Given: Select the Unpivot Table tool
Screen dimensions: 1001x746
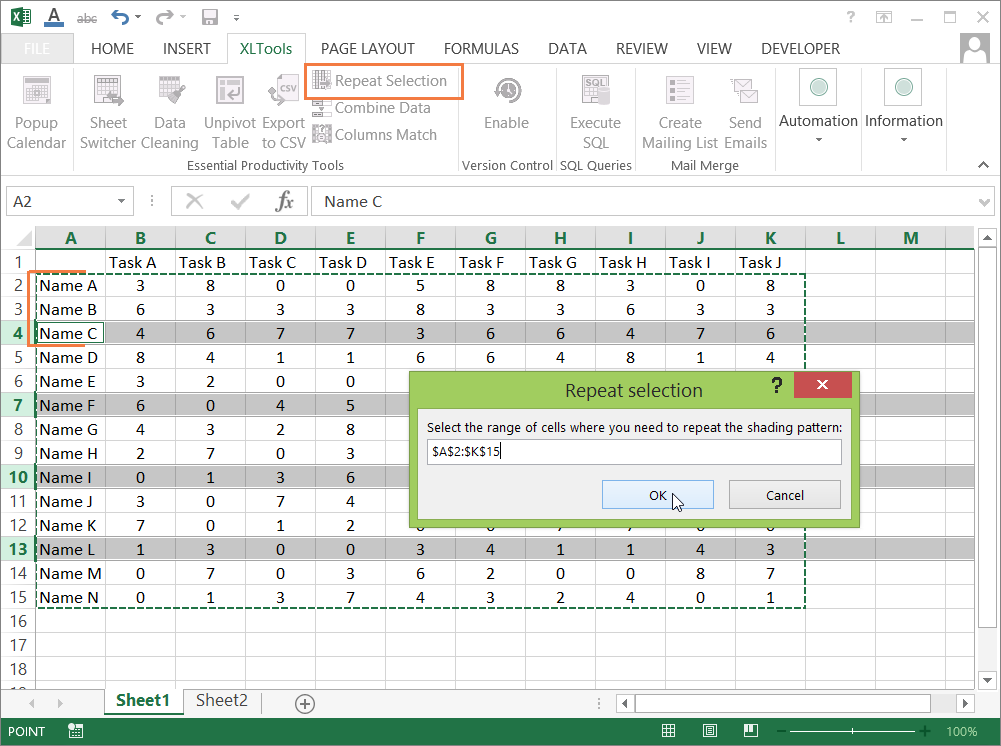Looking at the screenshot, I should 230,110.
